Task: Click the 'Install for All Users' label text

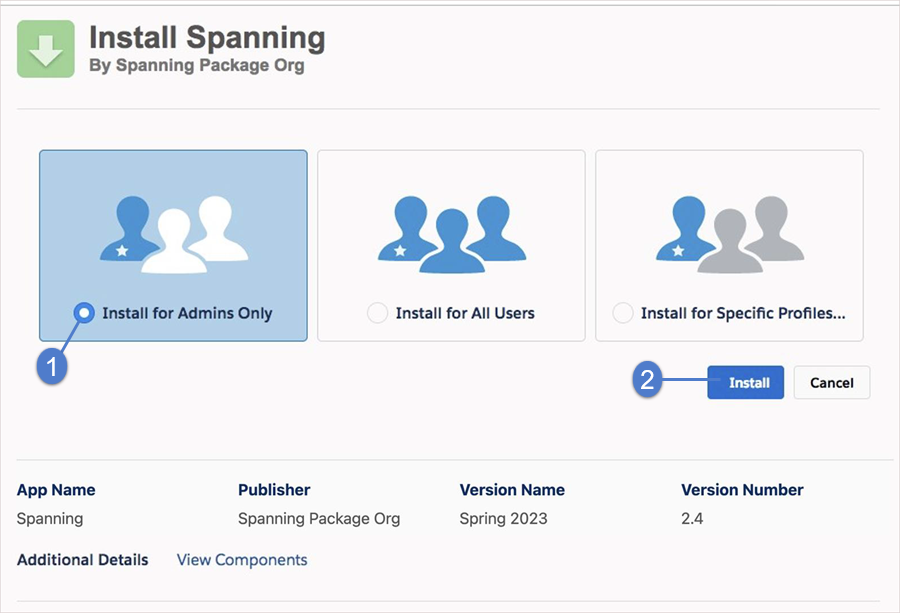Action: tap(465, 313)
